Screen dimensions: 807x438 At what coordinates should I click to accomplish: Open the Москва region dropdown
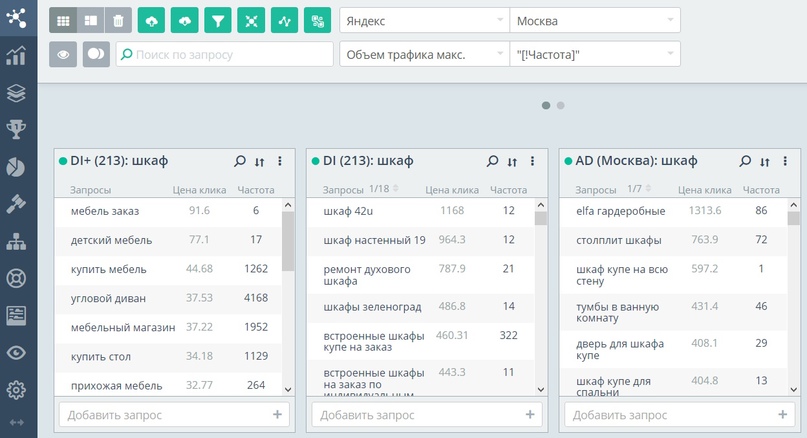595,21
